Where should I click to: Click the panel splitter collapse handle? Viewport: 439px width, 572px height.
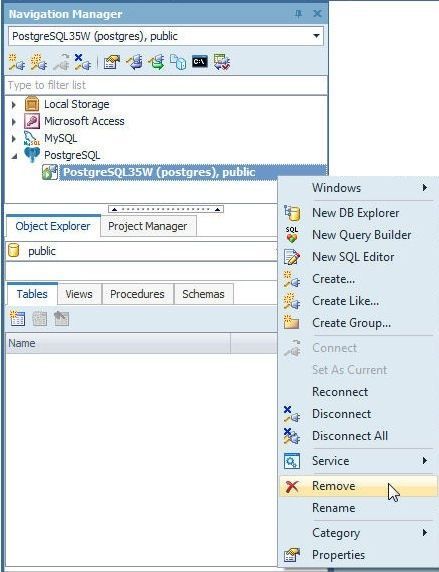click(x=166, y=209)
